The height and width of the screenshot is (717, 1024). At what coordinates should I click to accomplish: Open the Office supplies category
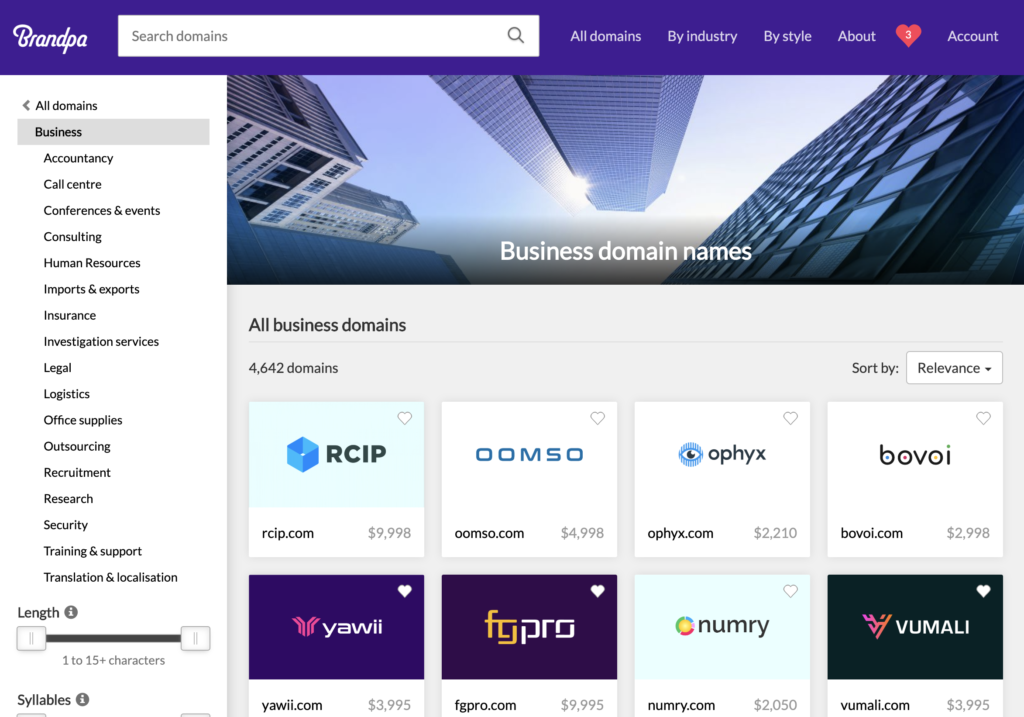pyautogui.click(x=83, y=420)
